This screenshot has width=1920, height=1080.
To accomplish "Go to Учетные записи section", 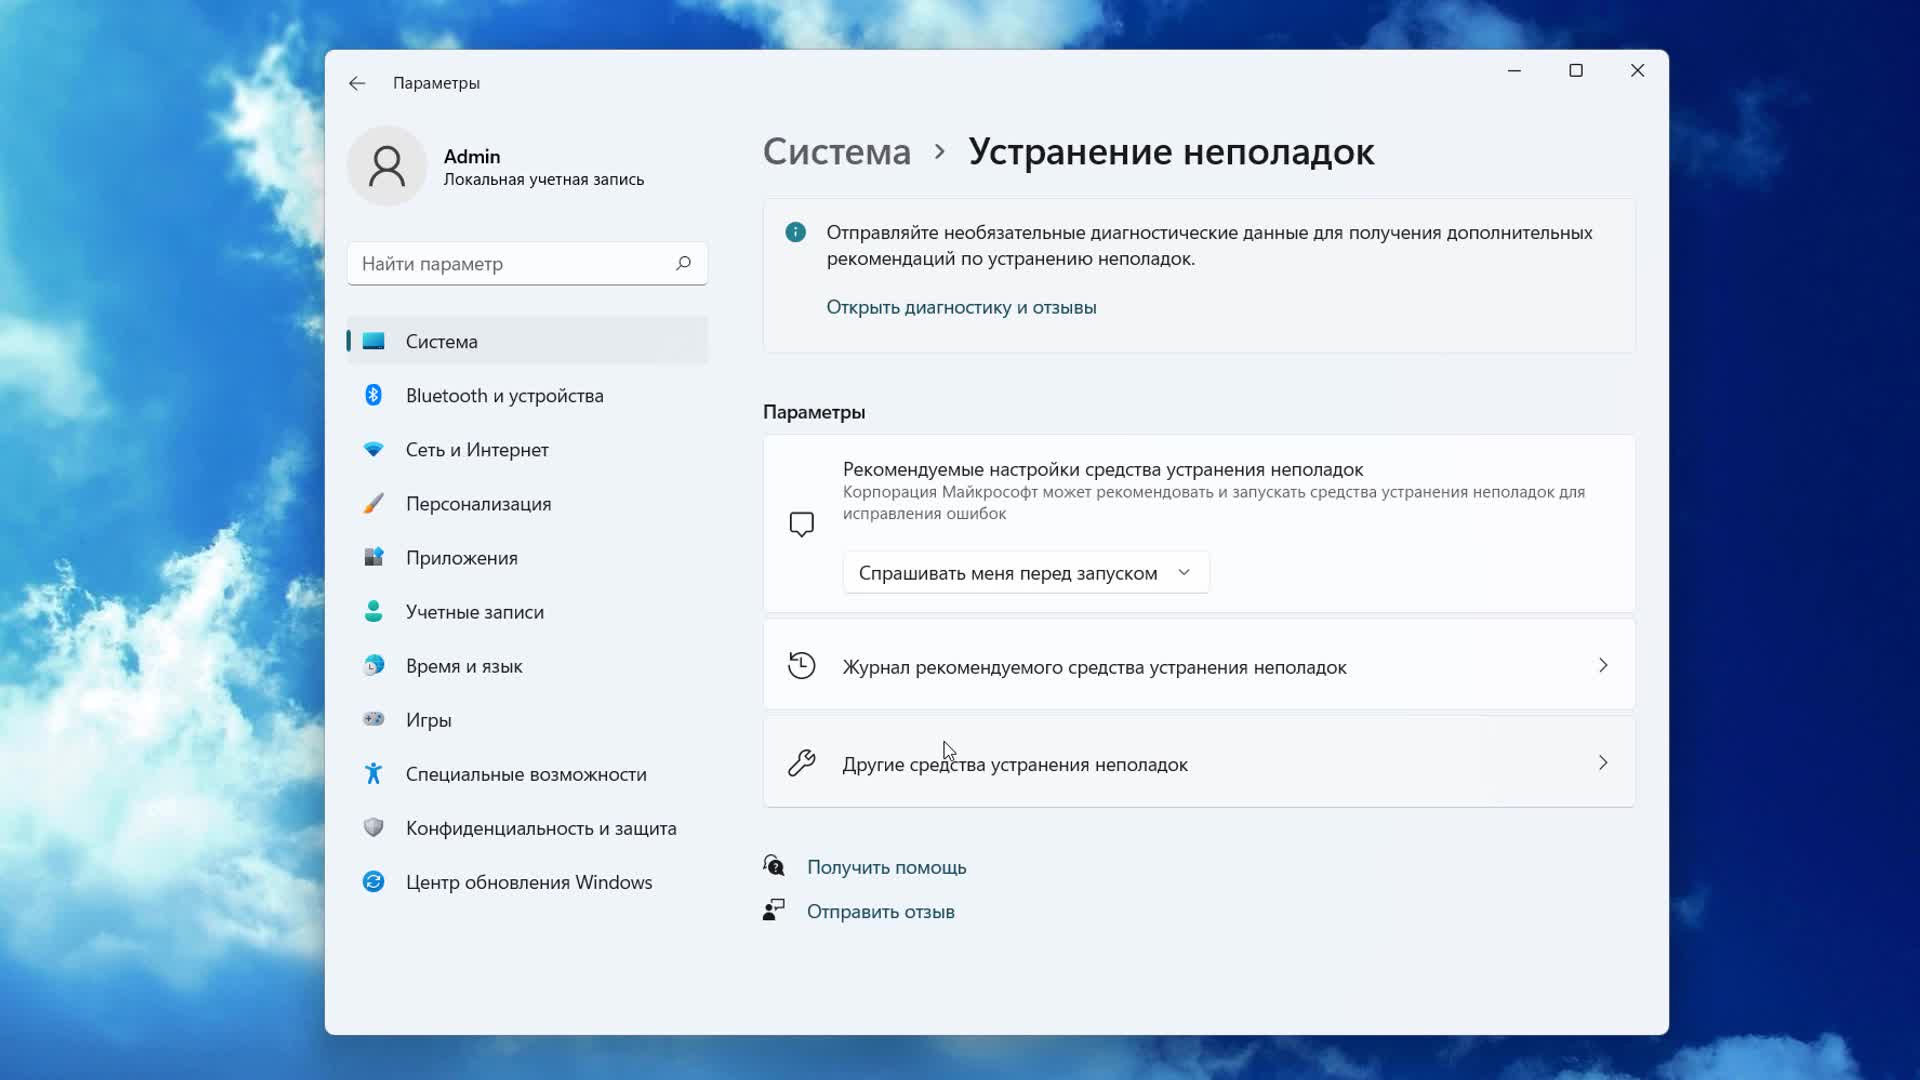I will [474, 612].
